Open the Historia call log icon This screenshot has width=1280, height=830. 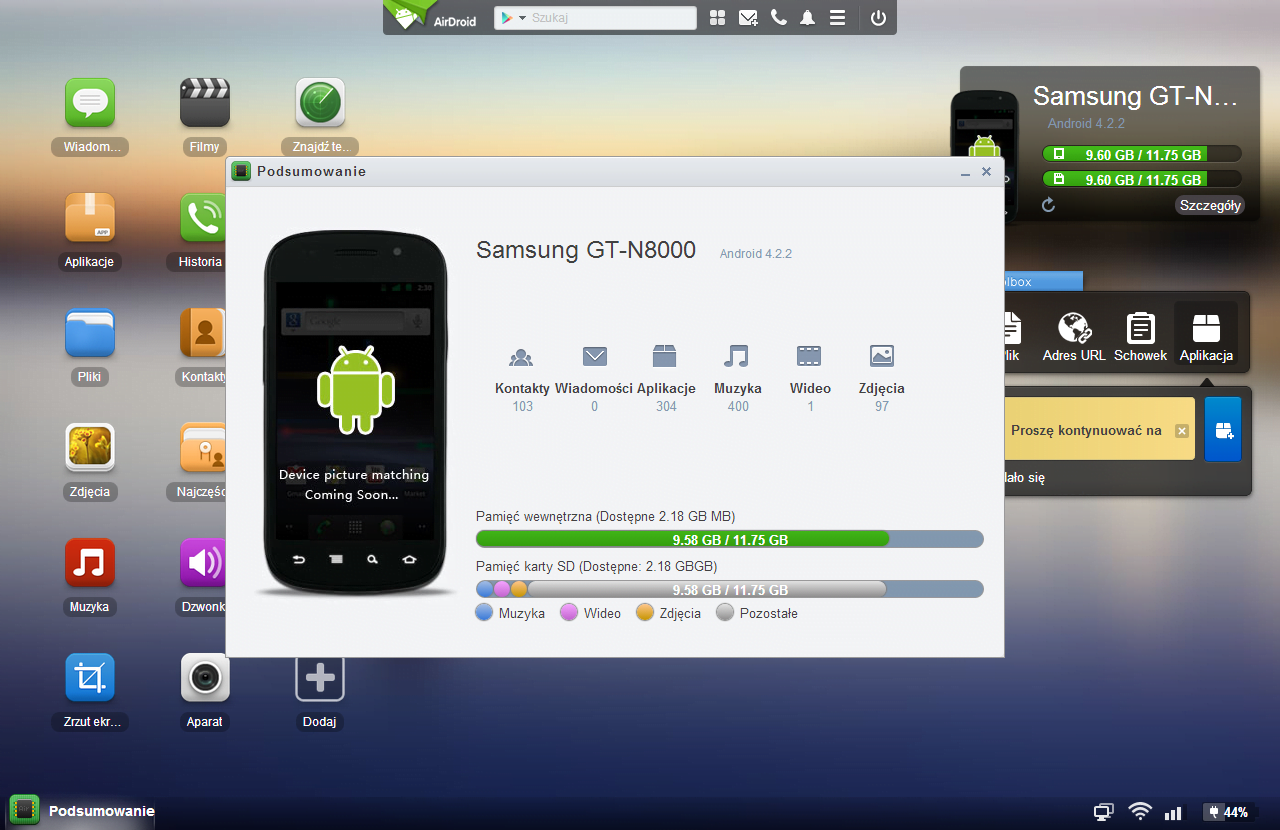click(203, 218)
